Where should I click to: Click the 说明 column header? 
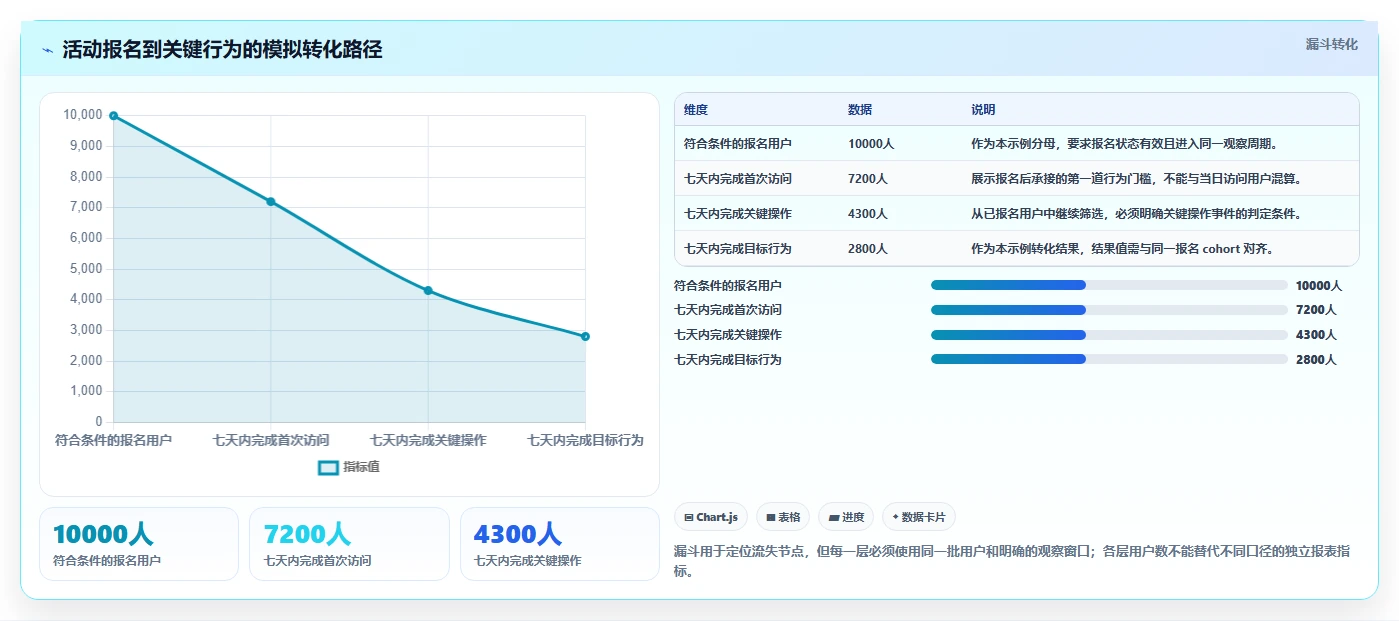[x=983, y=110]
